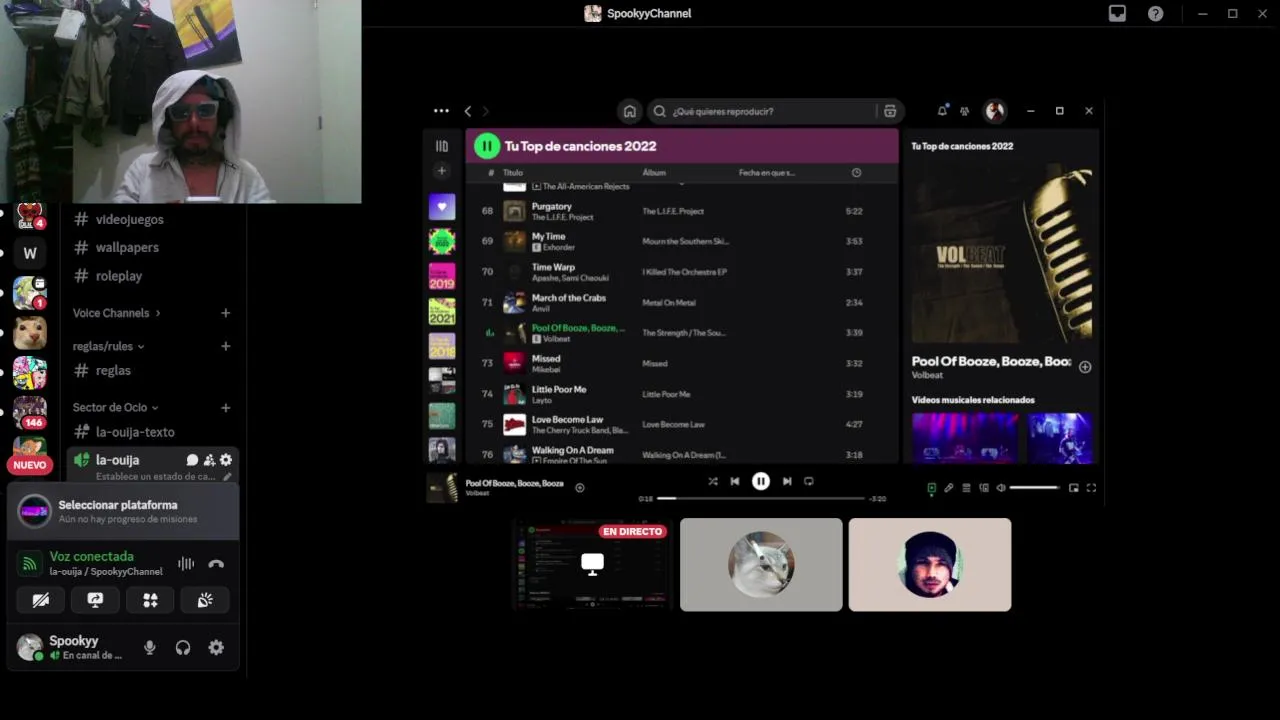
Task: Click Seleccionar plataforma quest banner
Action: (x=122, y=511)
